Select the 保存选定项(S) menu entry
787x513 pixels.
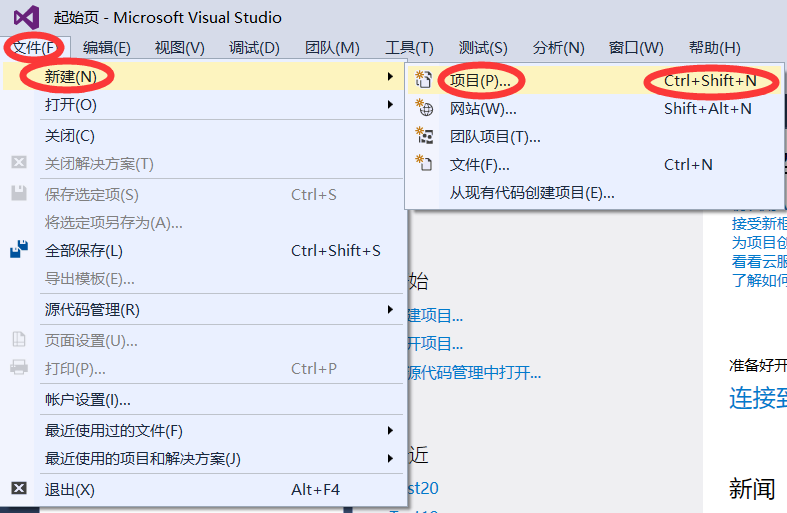(203, 194)
